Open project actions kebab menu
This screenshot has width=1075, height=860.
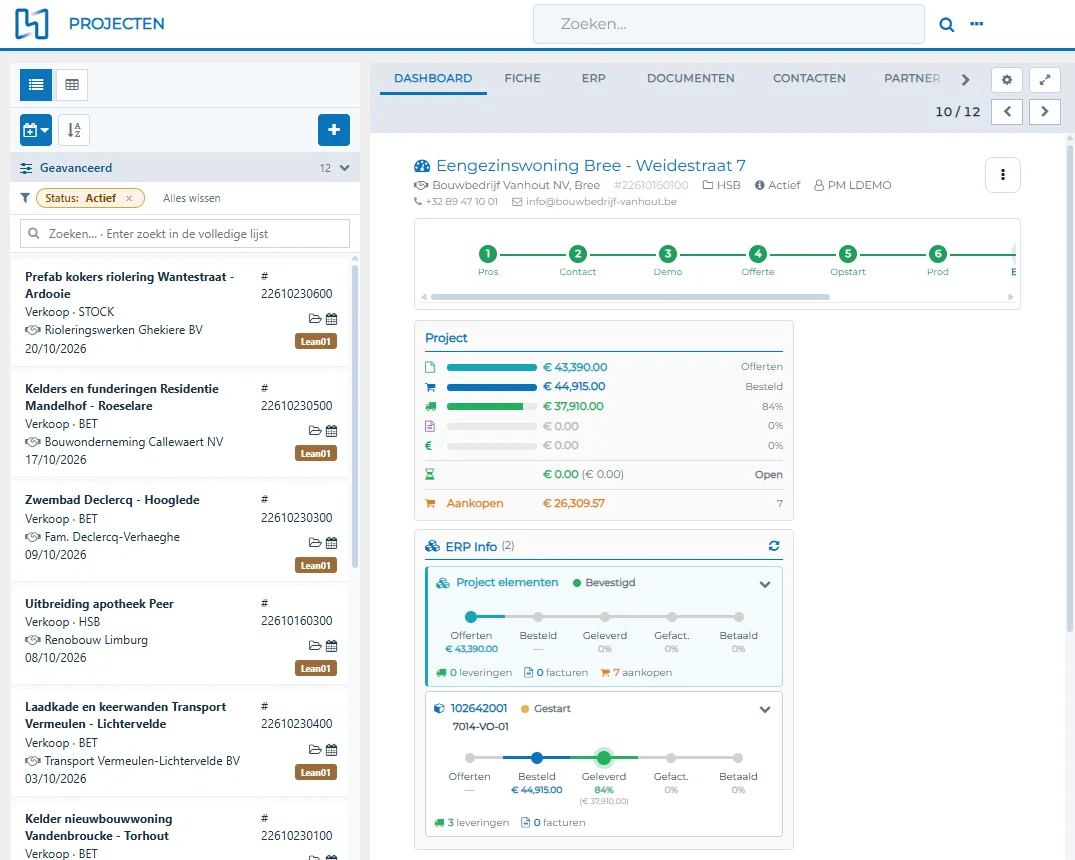point(1002,175)
